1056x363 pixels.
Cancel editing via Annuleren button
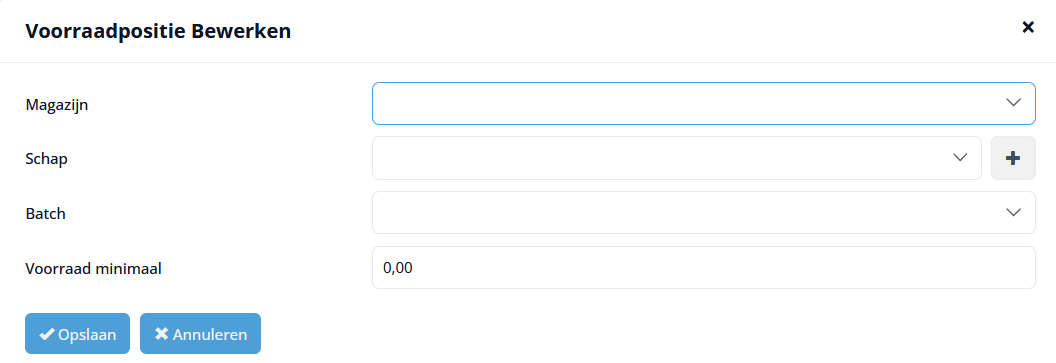(x=200, y=333)
